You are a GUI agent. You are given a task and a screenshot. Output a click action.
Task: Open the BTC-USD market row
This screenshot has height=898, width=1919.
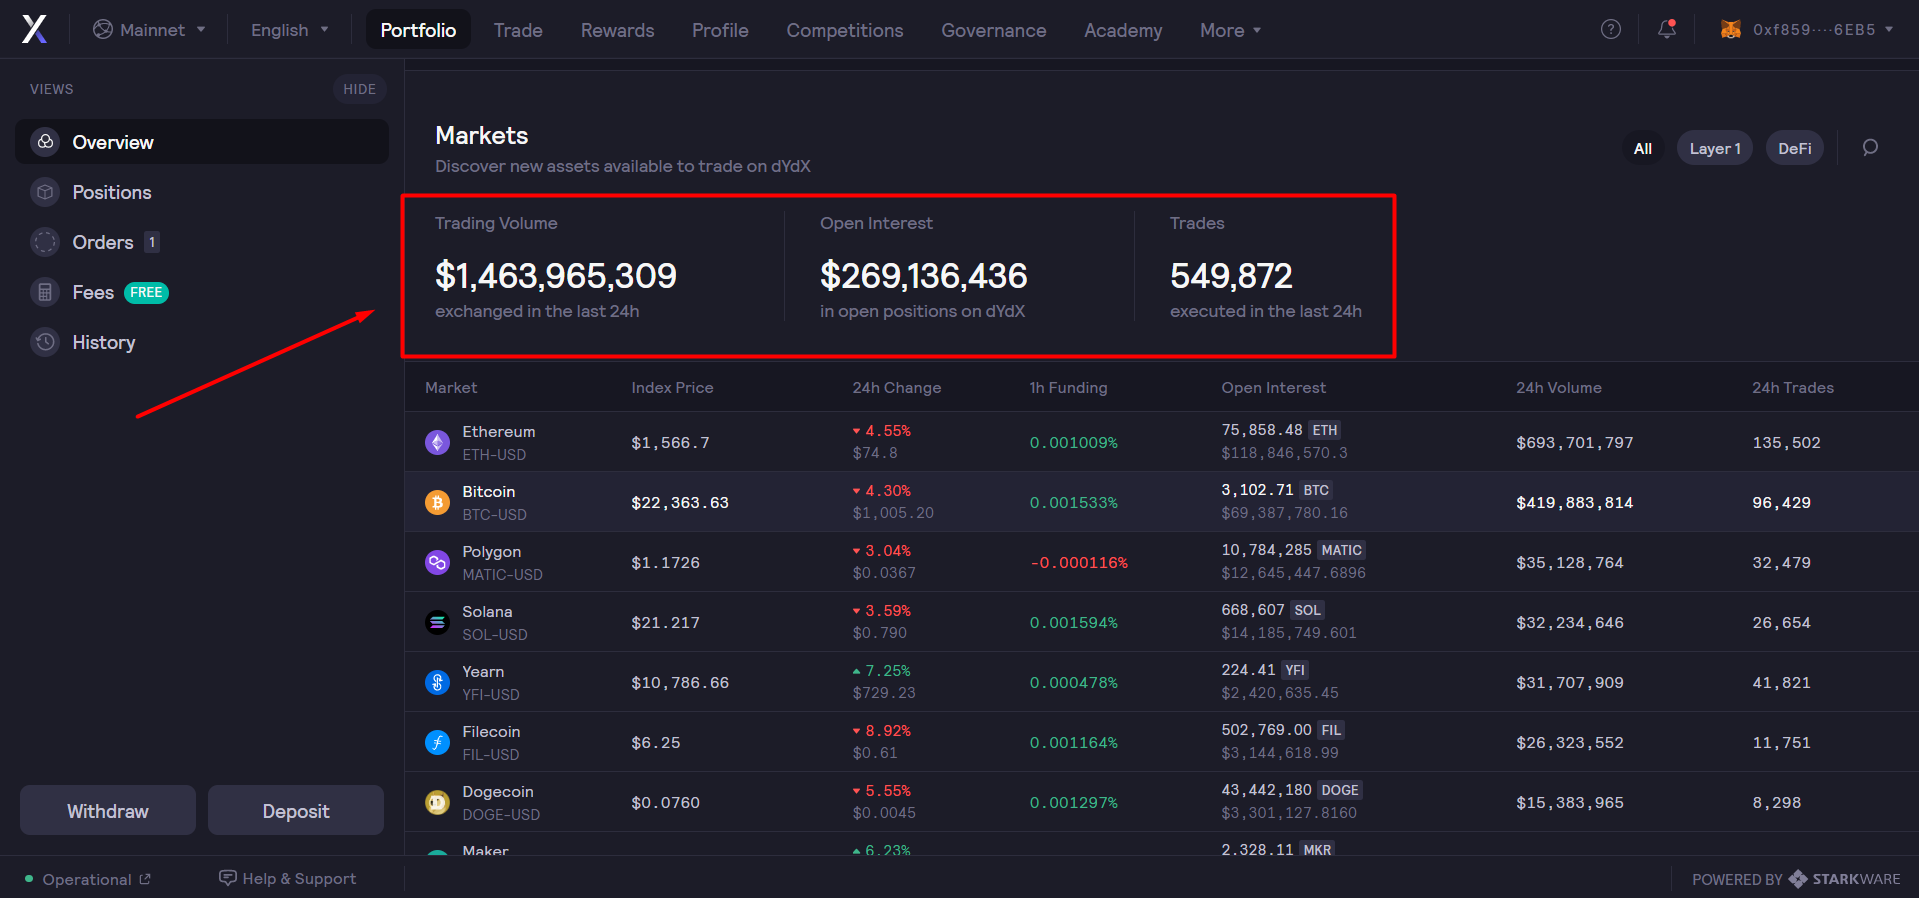(x=1161, y=502)
